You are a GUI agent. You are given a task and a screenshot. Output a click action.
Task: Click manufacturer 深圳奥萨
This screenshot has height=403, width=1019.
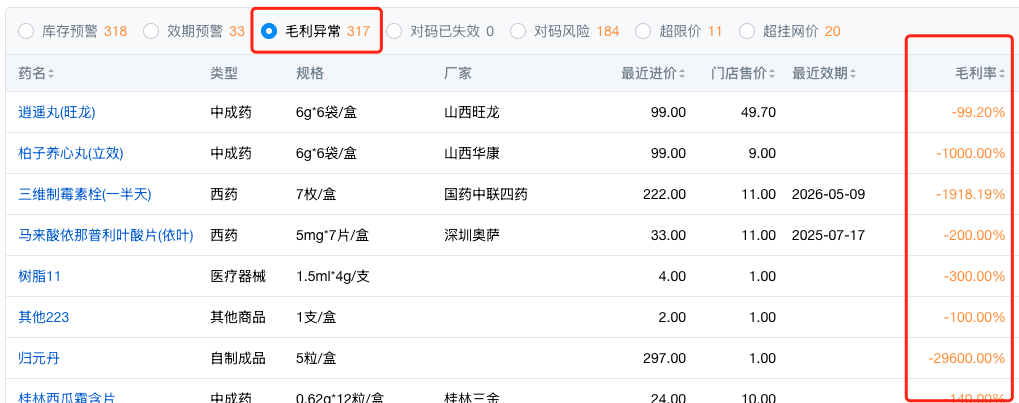[472, 235]
